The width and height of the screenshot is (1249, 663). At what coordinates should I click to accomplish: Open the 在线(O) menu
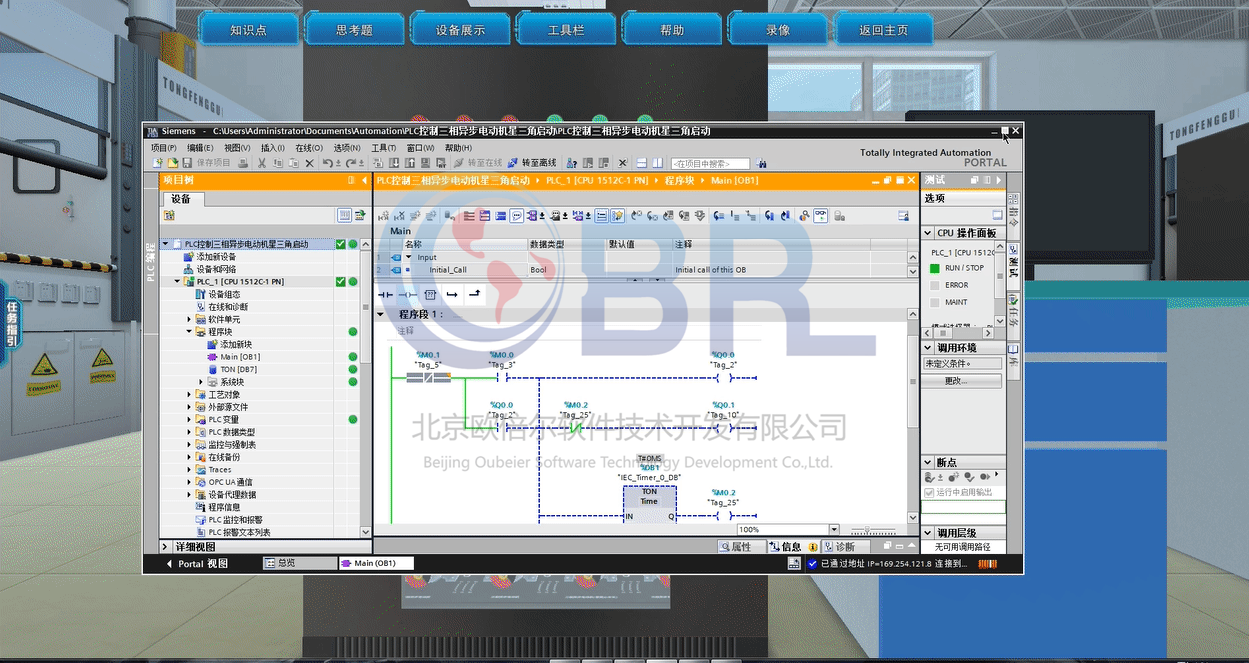click(x=309, y=148)
